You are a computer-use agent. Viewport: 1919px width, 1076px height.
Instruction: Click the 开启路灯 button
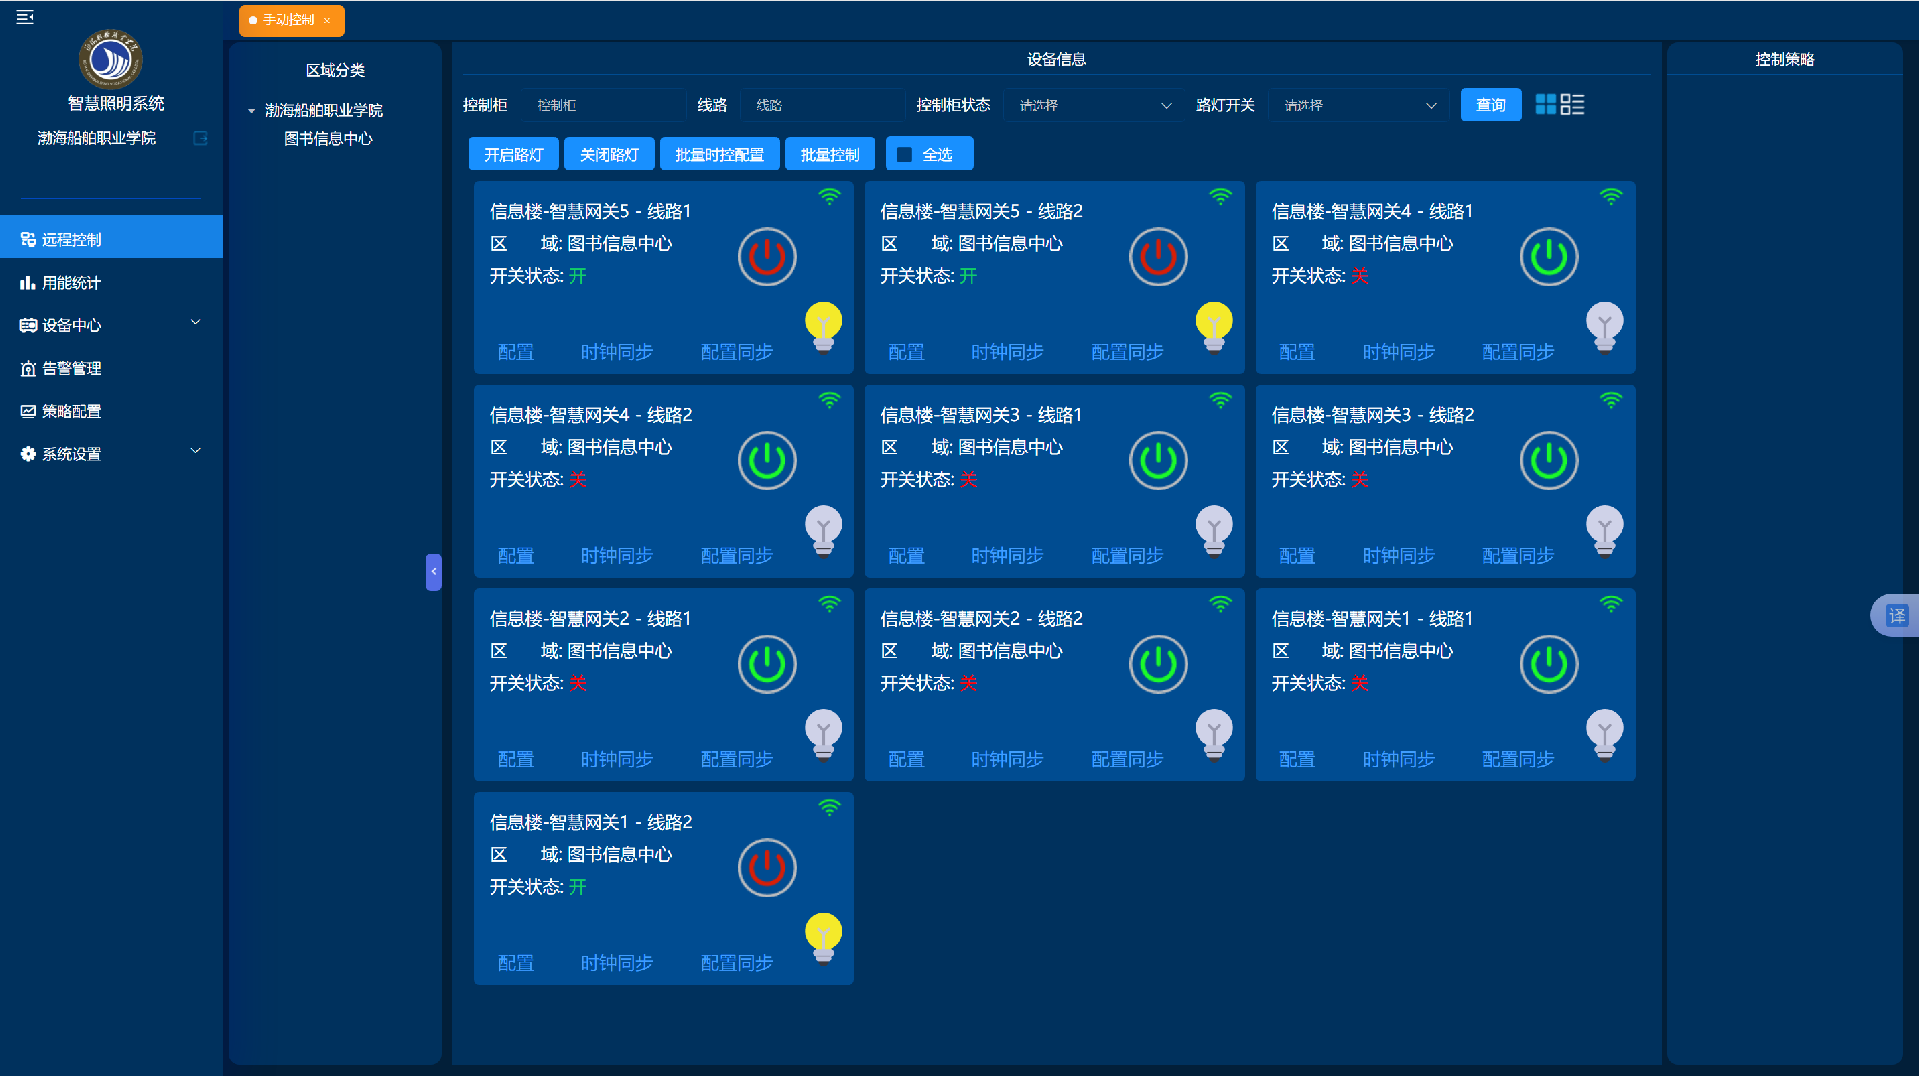pyautogui.click(x=512, y=153)
